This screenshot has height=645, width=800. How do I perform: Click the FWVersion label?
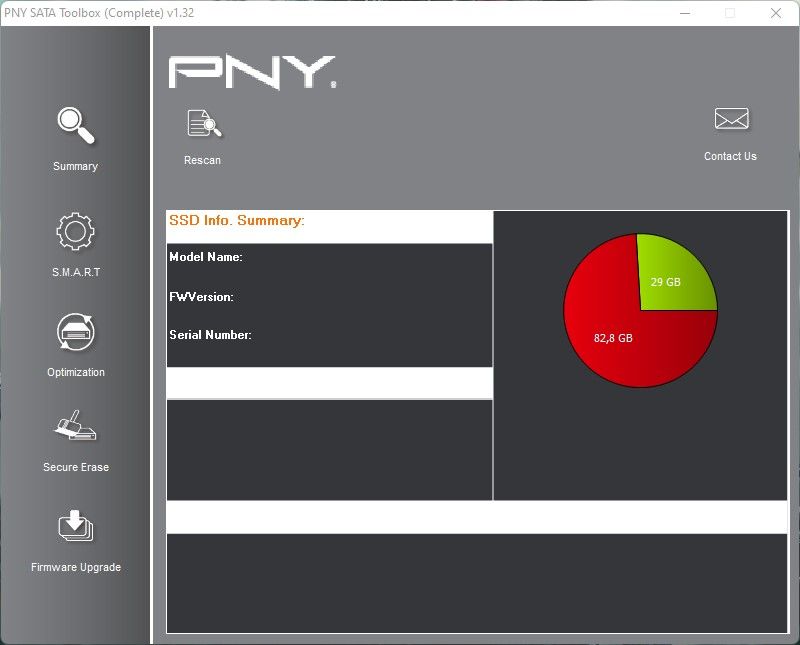(x=202, y=296)
